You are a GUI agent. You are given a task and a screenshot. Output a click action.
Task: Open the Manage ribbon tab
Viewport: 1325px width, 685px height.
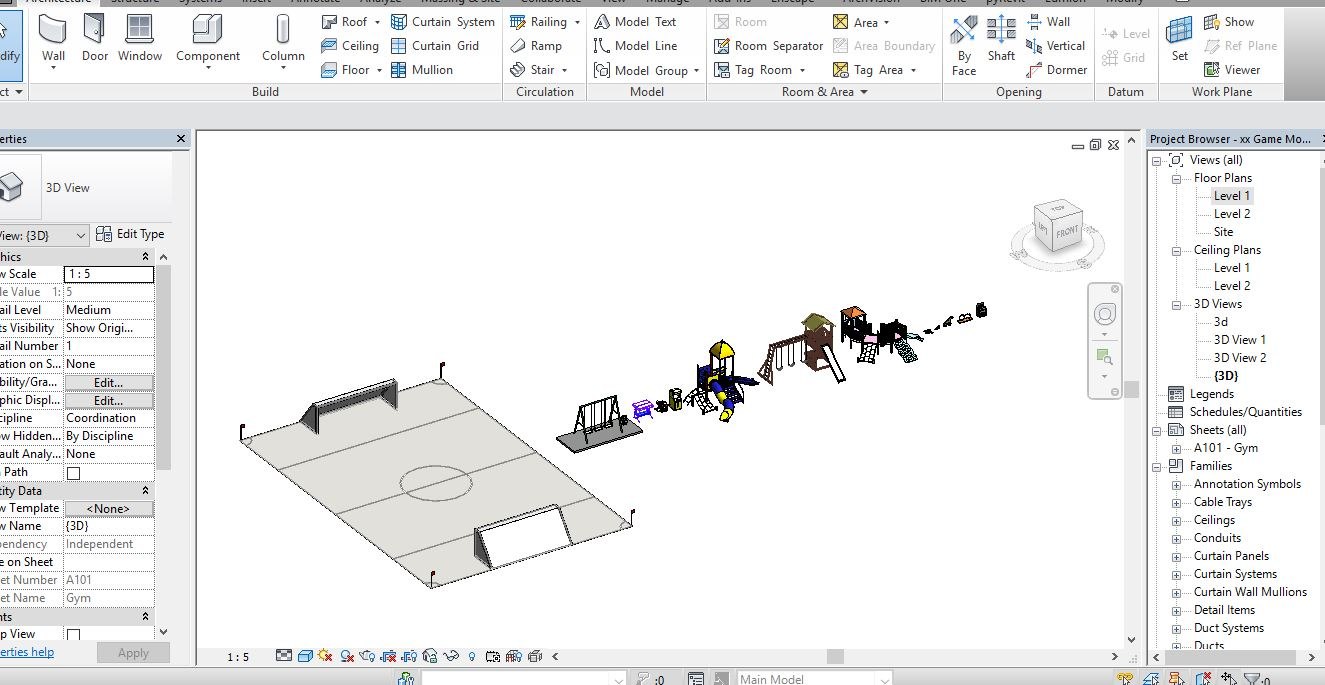[669, 2]
